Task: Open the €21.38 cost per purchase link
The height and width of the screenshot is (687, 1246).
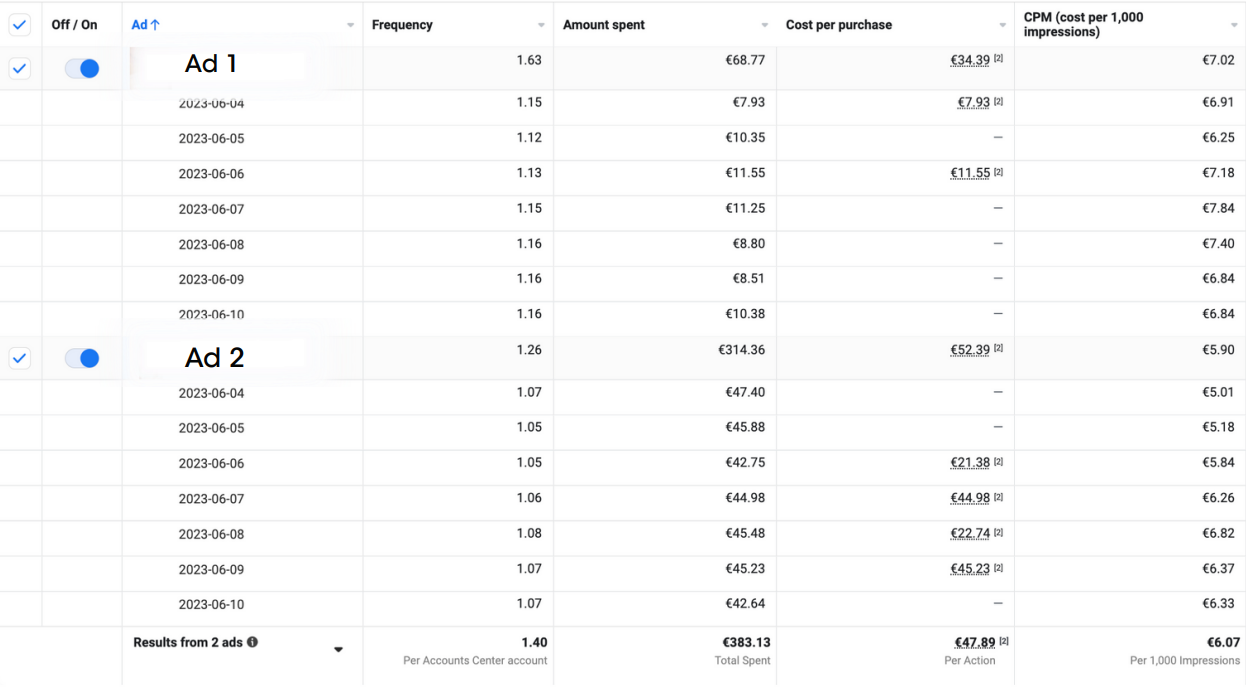Action: click(970, 462)
